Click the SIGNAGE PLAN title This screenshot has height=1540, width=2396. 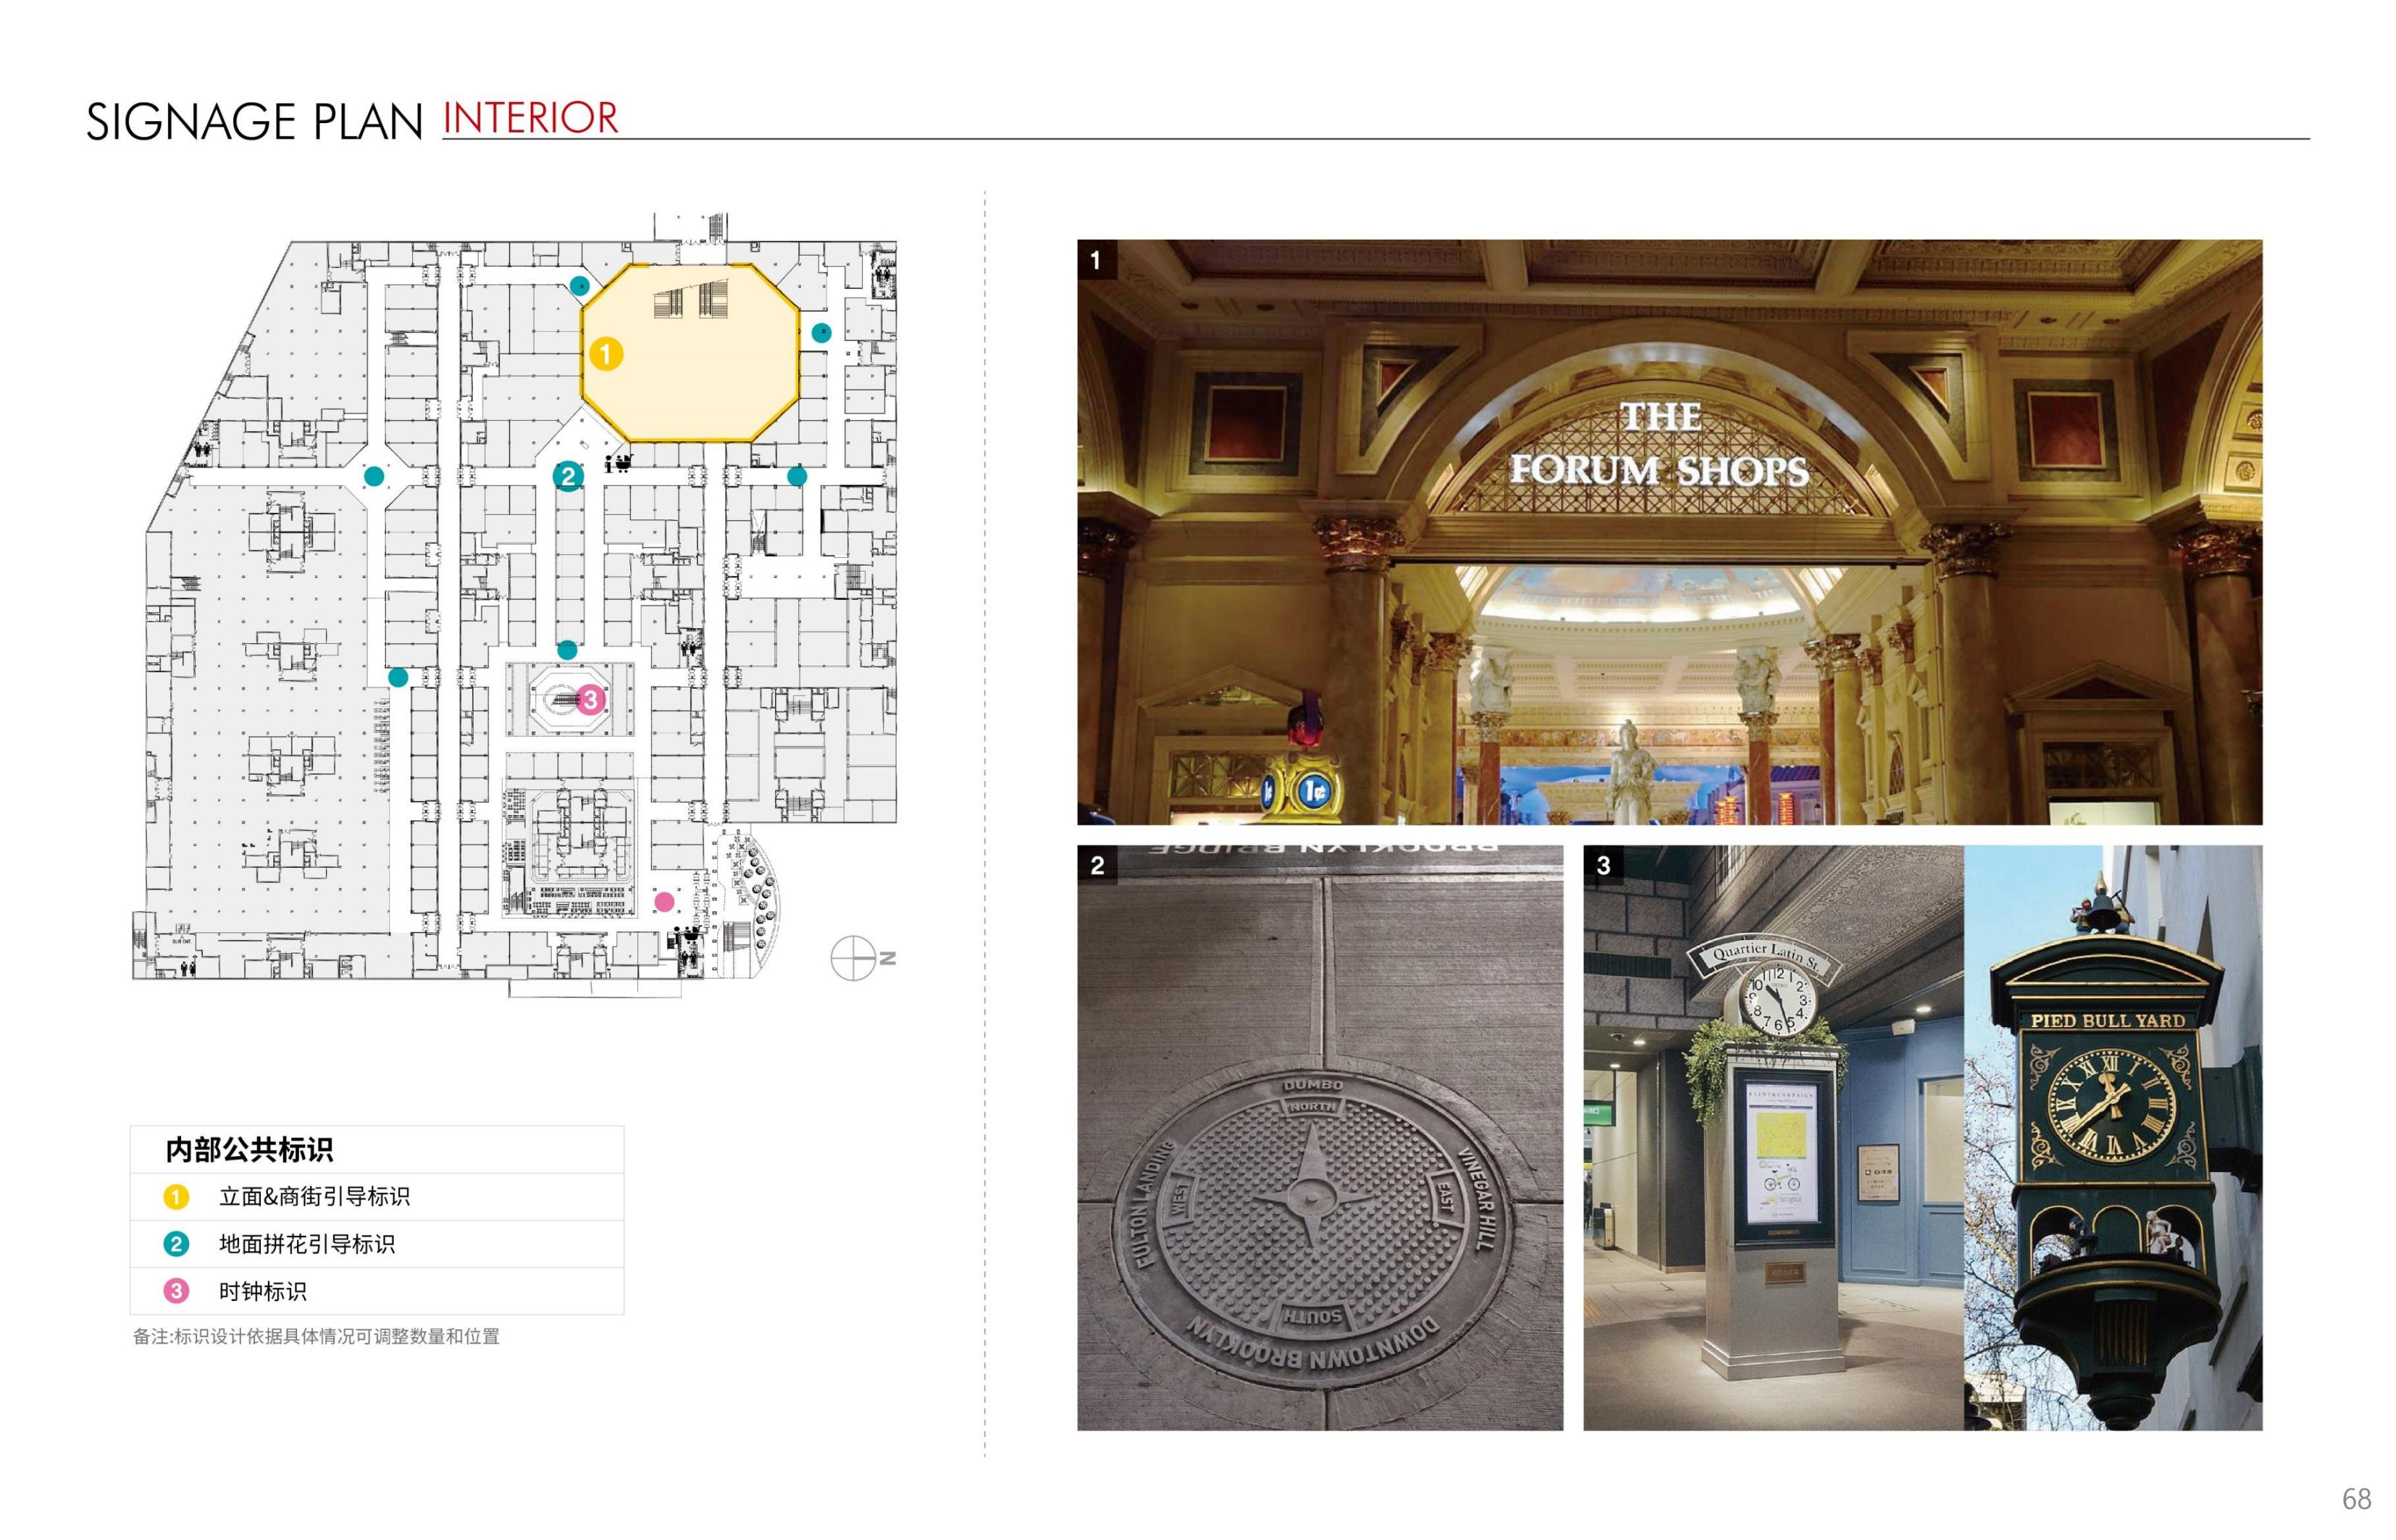pos(254,122)
